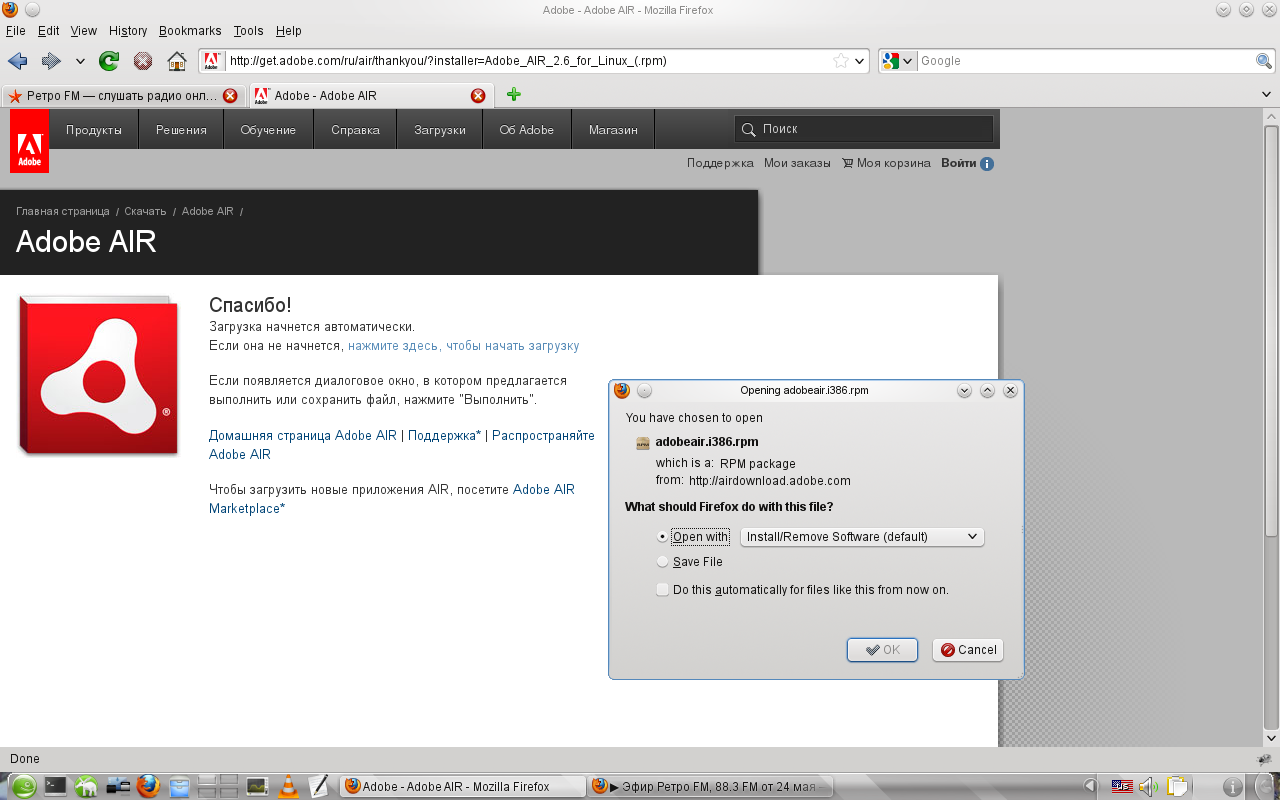The width and height of the screenshot is (1280, 800).
Task: Click the search magnifier in Google box
Action: pyautogui.click(x=1264, y=61)
